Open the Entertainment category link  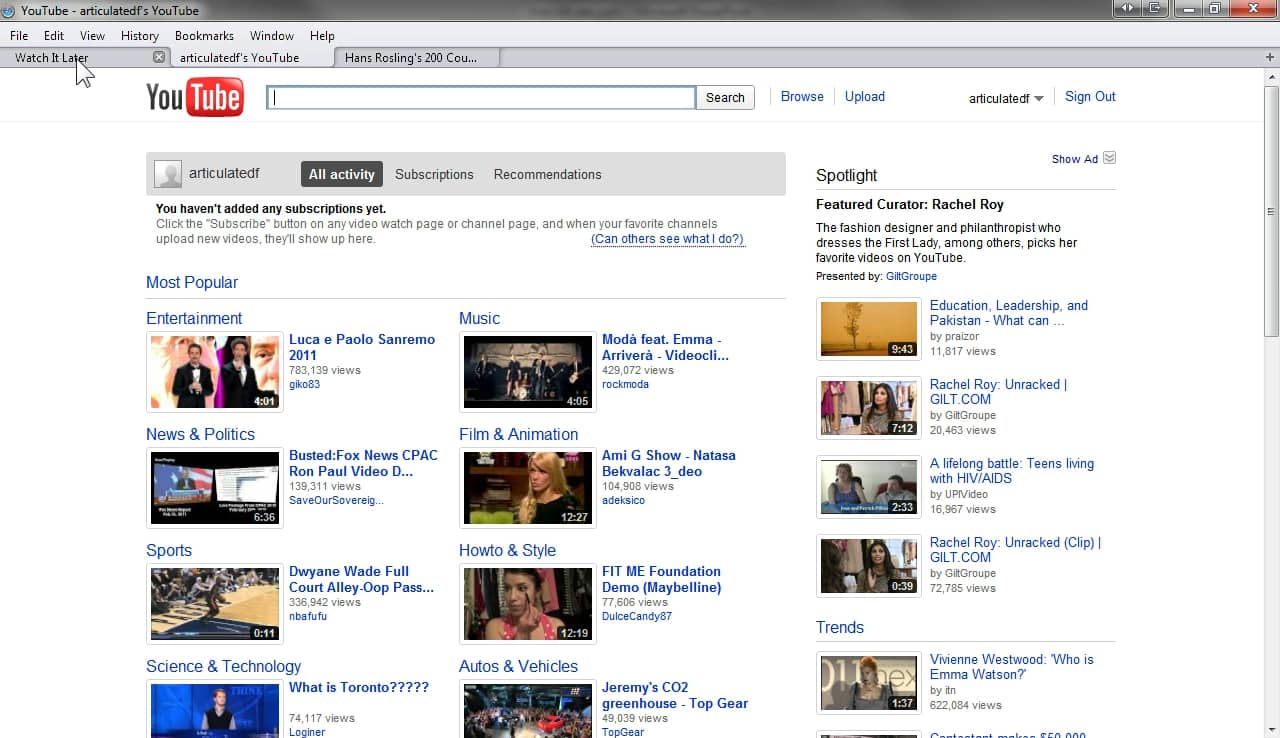(194, 318)
